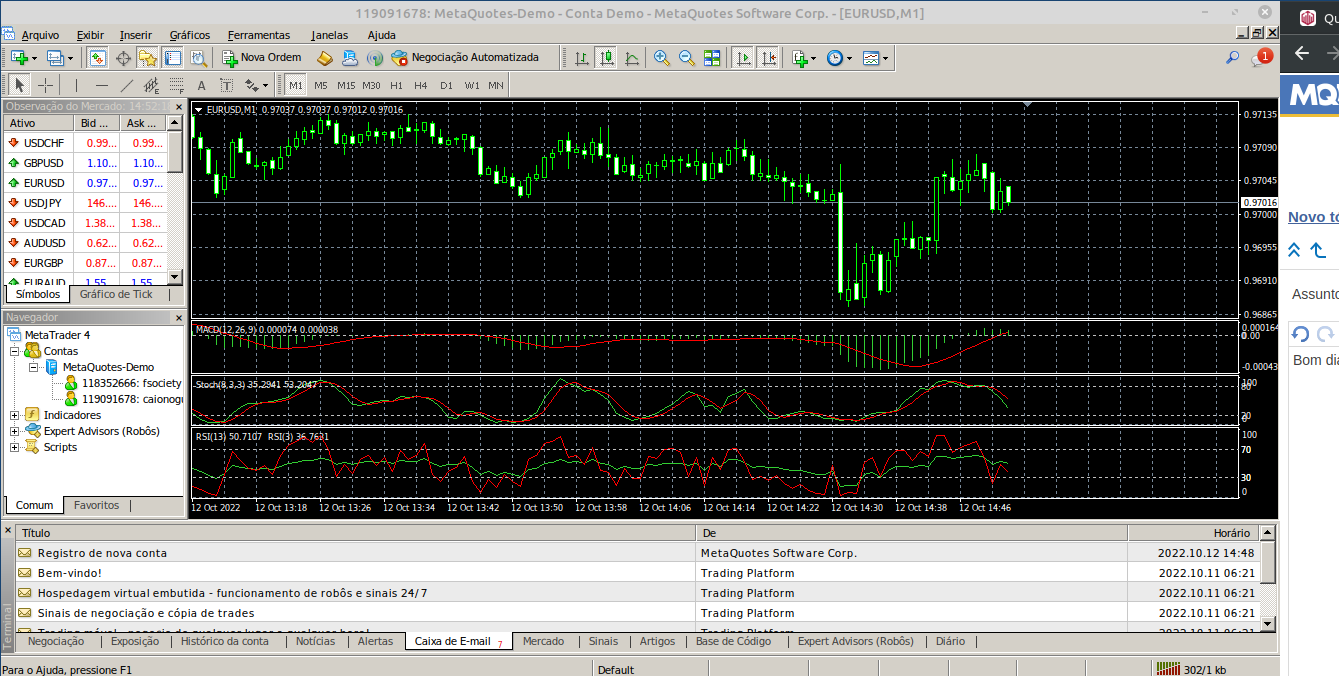Image resolution: width=1339 pixels, height=676 pixels.
Task: Tile chart windows
Action: tap(712, 58)
